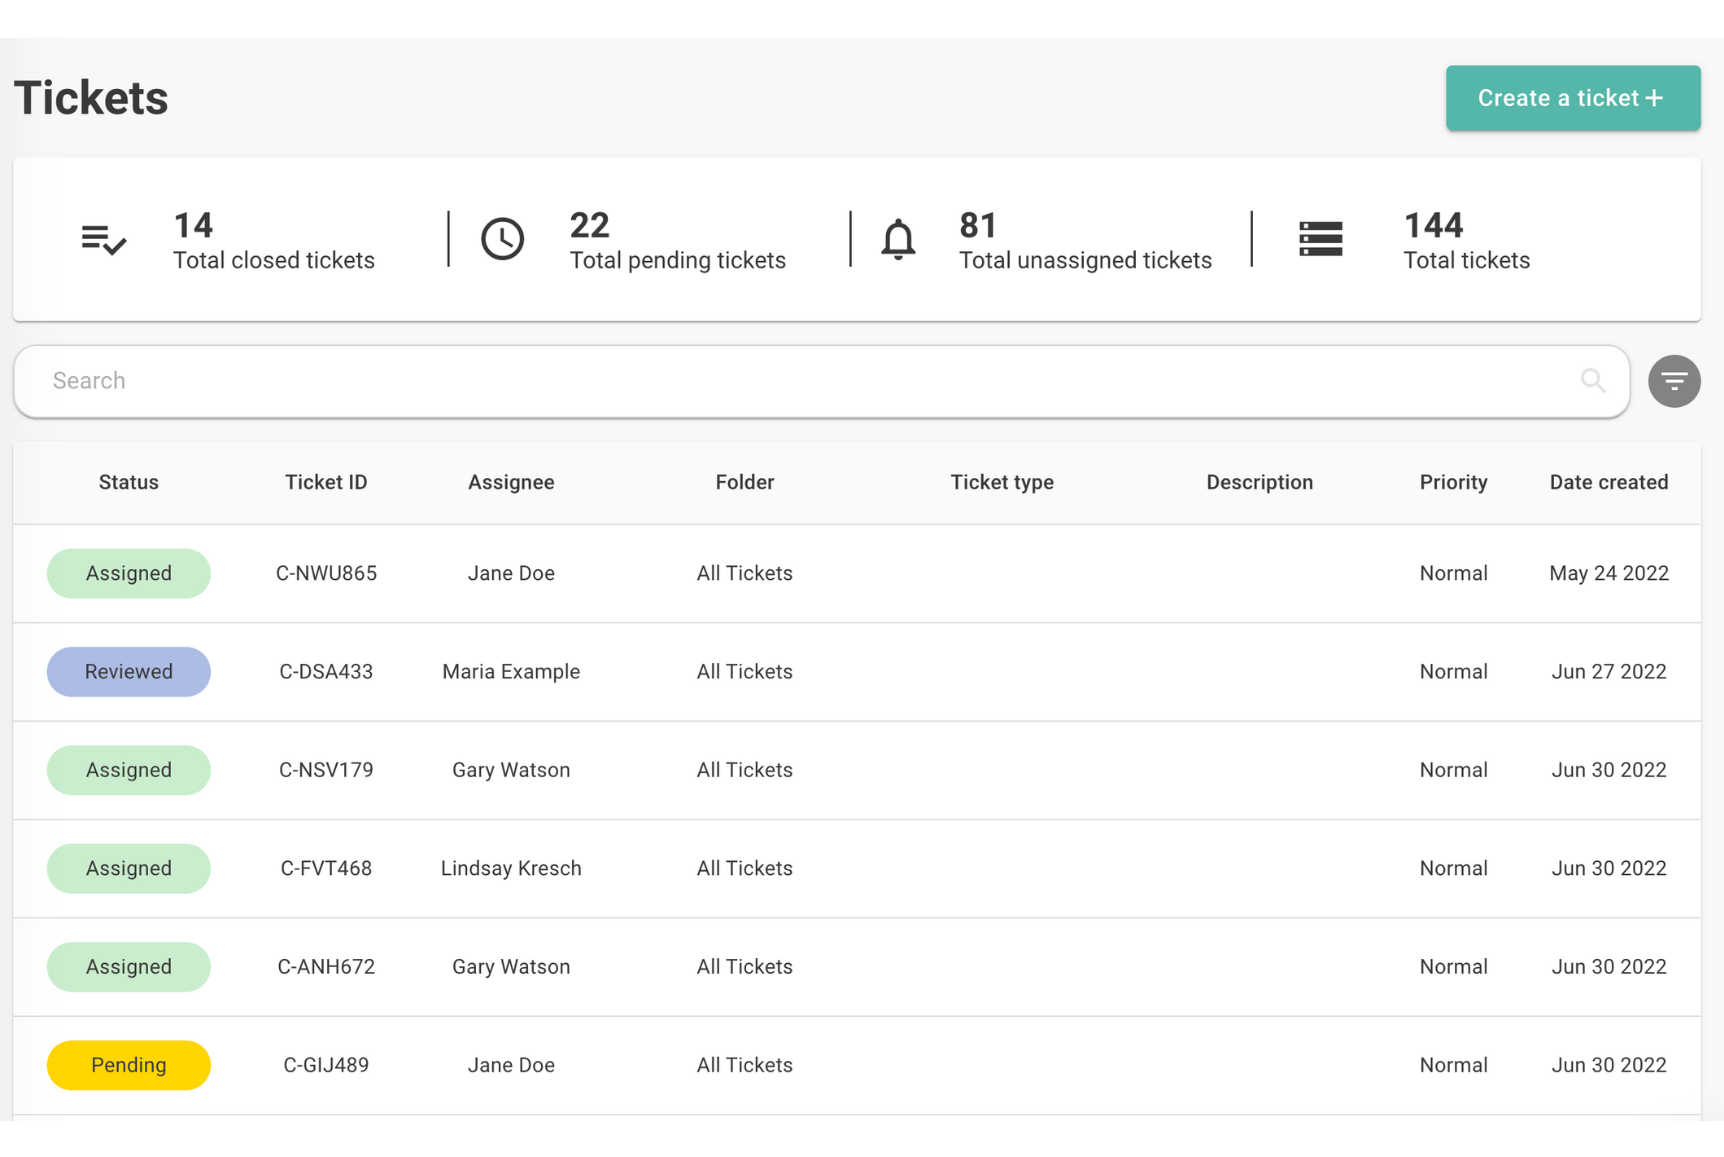The image size is (1724, 1157).
Task: Sort by the Status column header
Action: 129,482
